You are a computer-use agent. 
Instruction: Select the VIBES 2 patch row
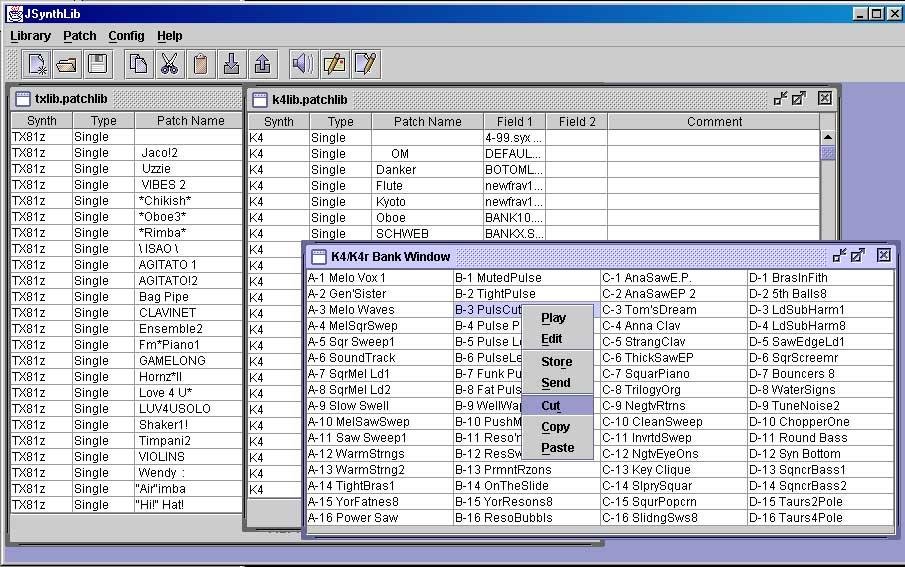[126, 185]
